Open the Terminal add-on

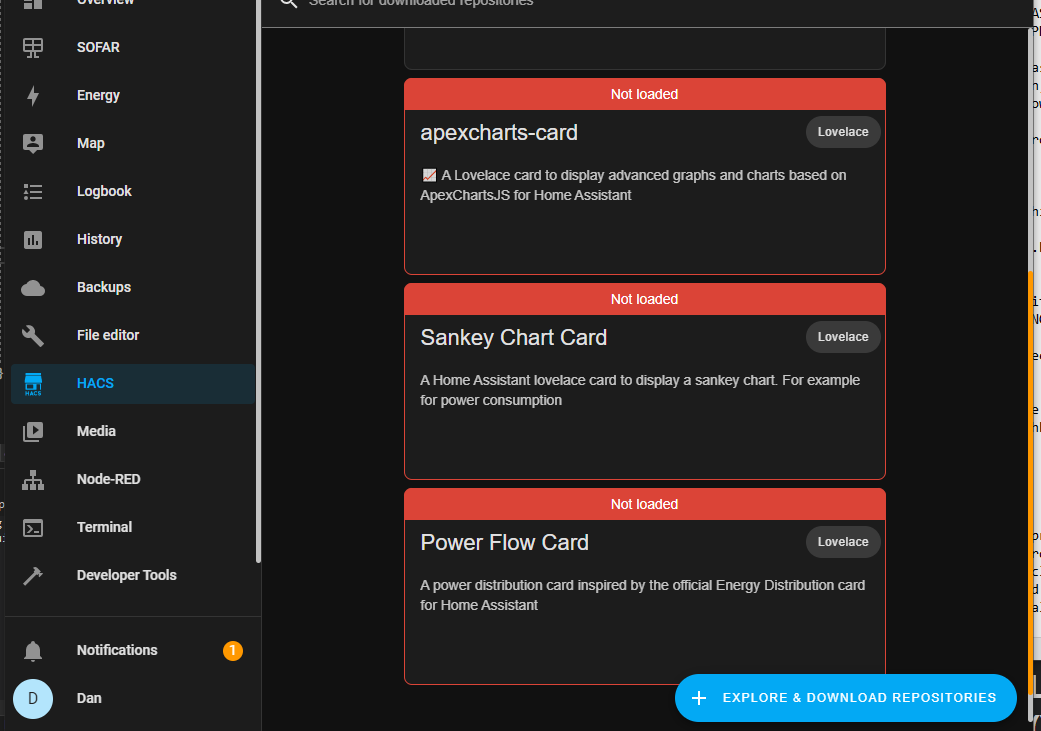[x=133, y=527]
